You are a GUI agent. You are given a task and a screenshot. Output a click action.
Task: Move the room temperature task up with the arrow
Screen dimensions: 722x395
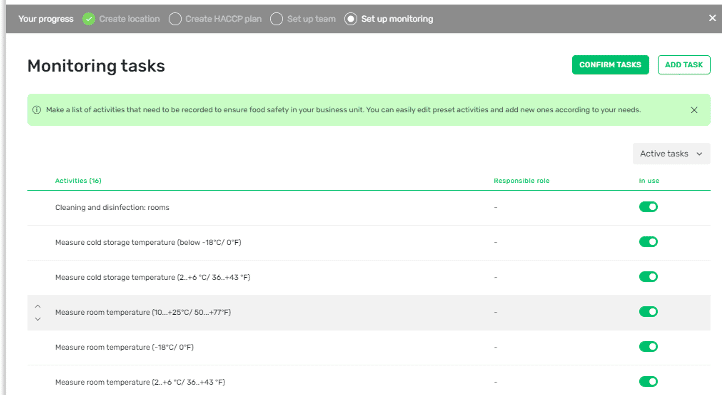click(x=38, y=306)
